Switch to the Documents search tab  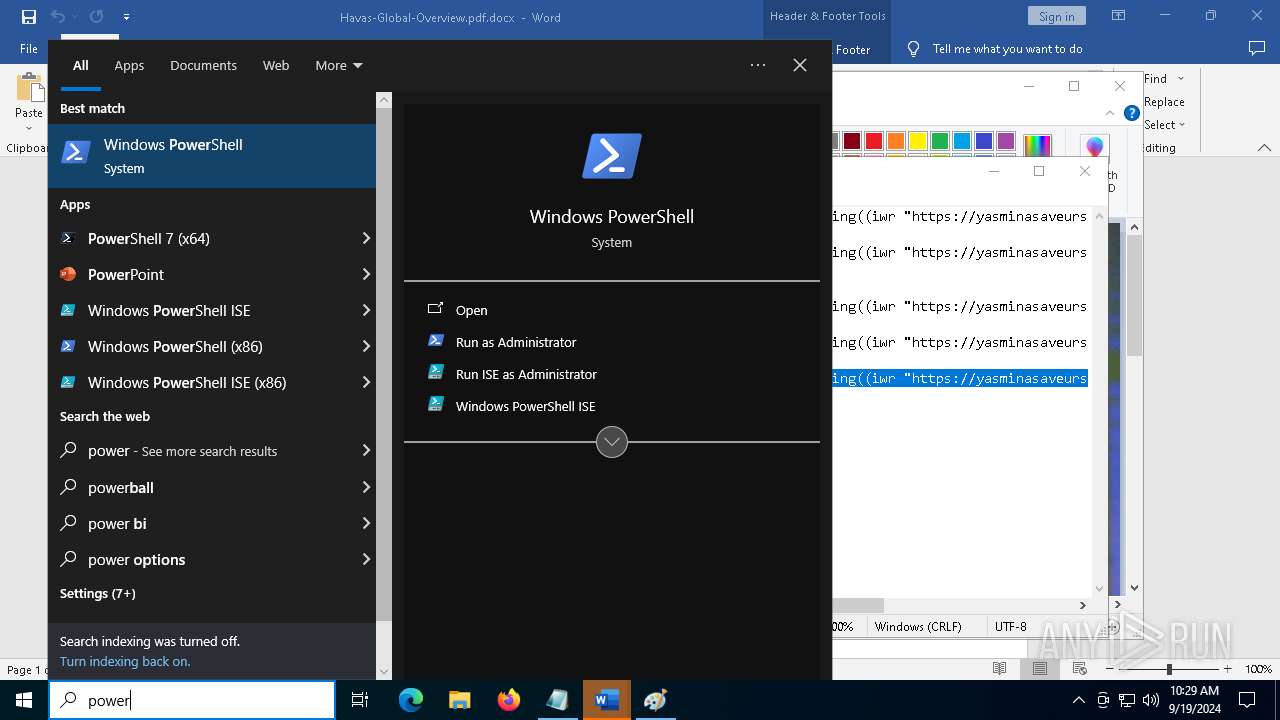coord(203,65)
